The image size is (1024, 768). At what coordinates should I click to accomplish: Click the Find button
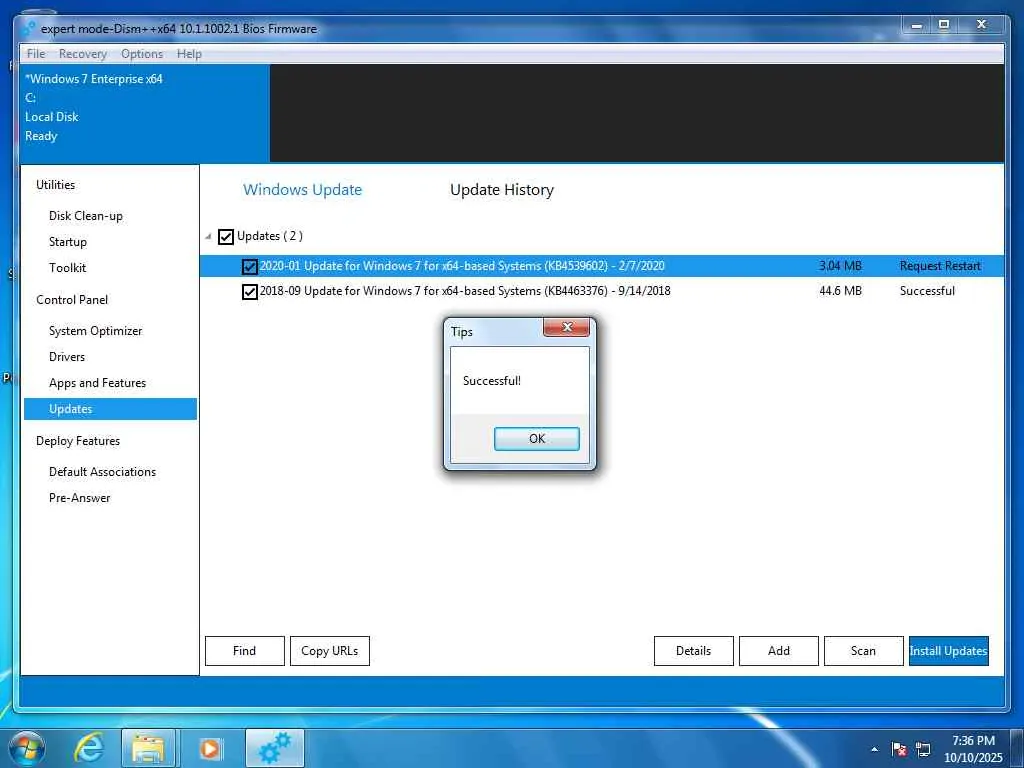pos(245,651)
